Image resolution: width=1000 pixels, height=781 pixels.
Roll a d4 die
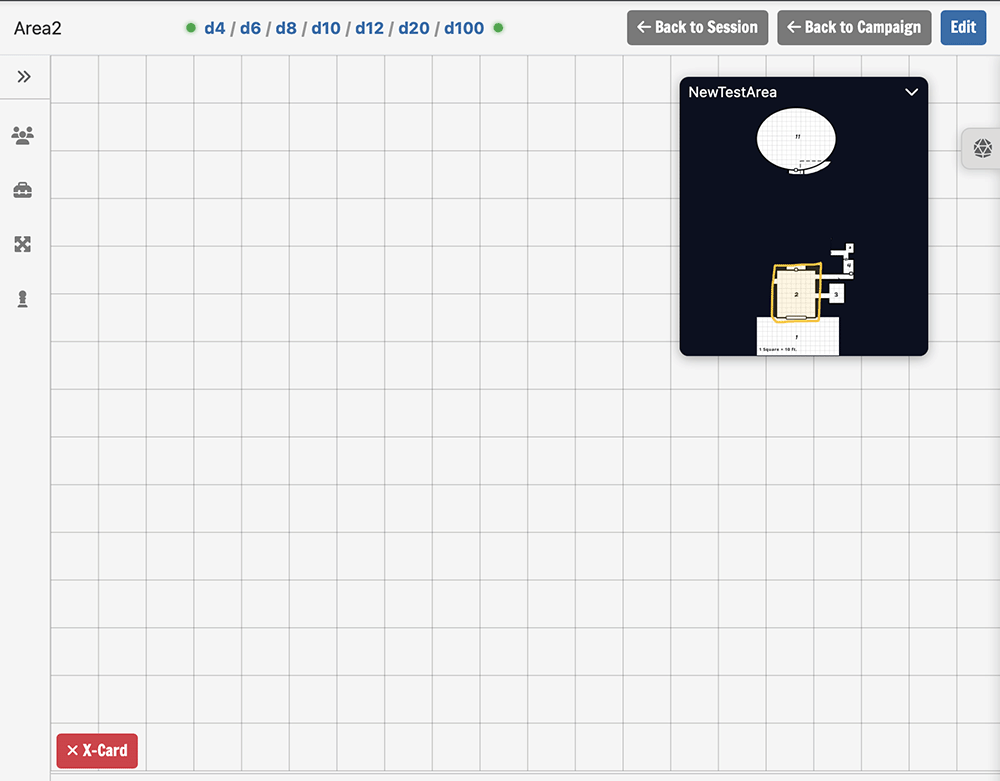coord(214,28)
